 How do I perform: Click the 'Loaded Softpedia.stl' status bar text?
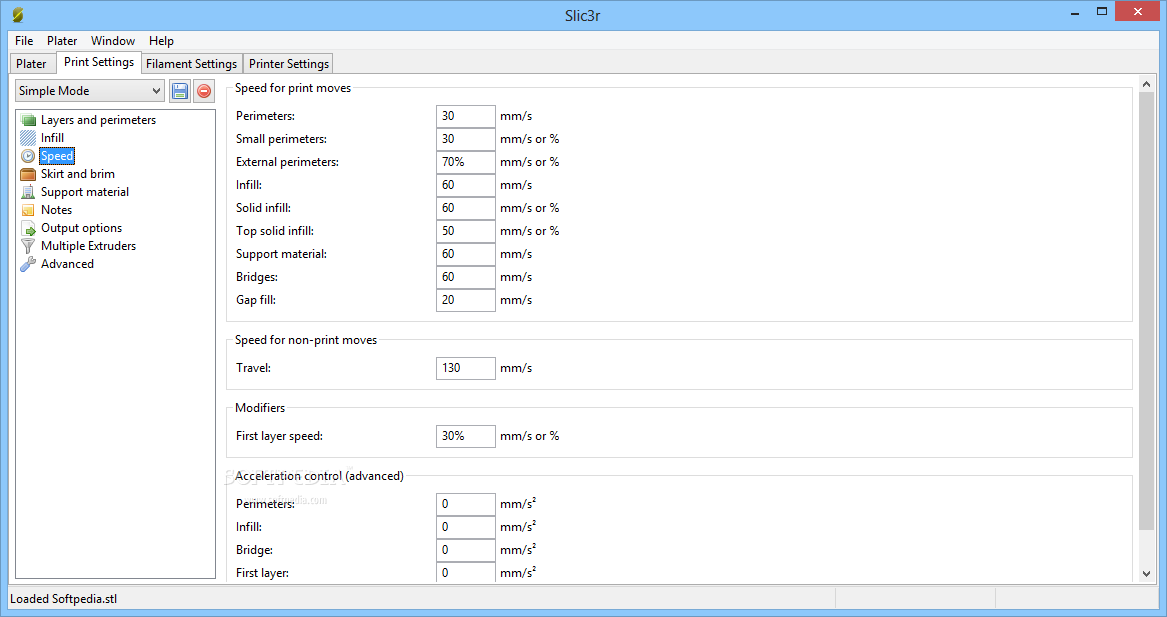(x=63, y=599)
